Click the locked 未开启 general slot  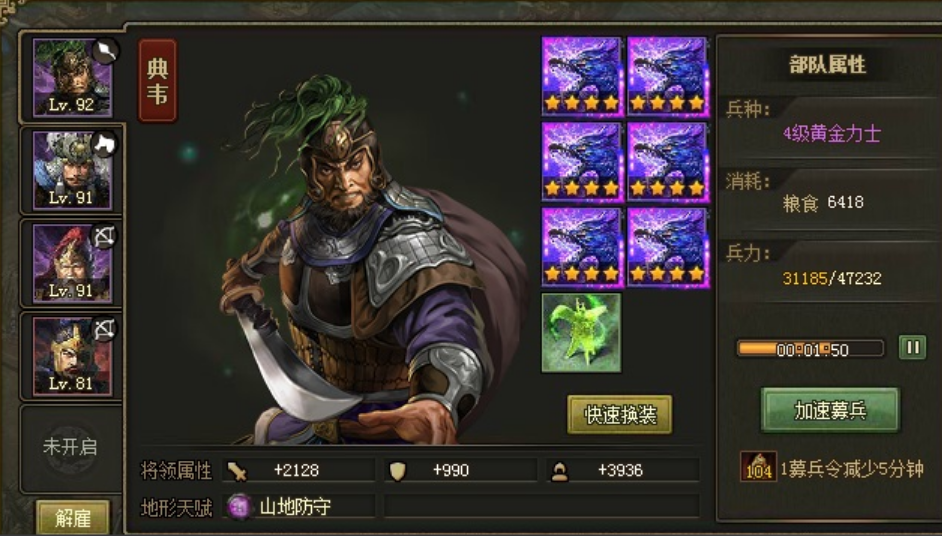pos(70,448)
